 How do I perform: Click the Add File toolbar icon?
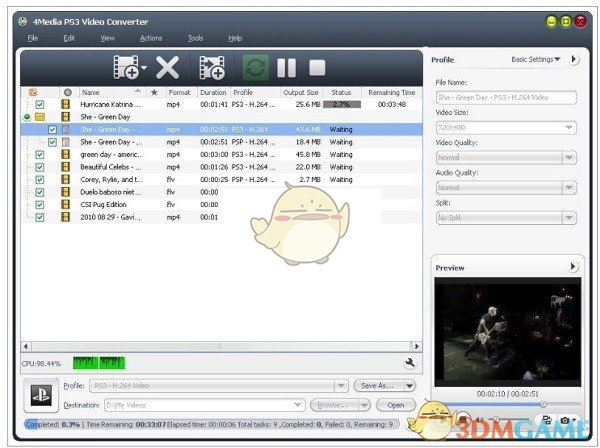point(127,68)
